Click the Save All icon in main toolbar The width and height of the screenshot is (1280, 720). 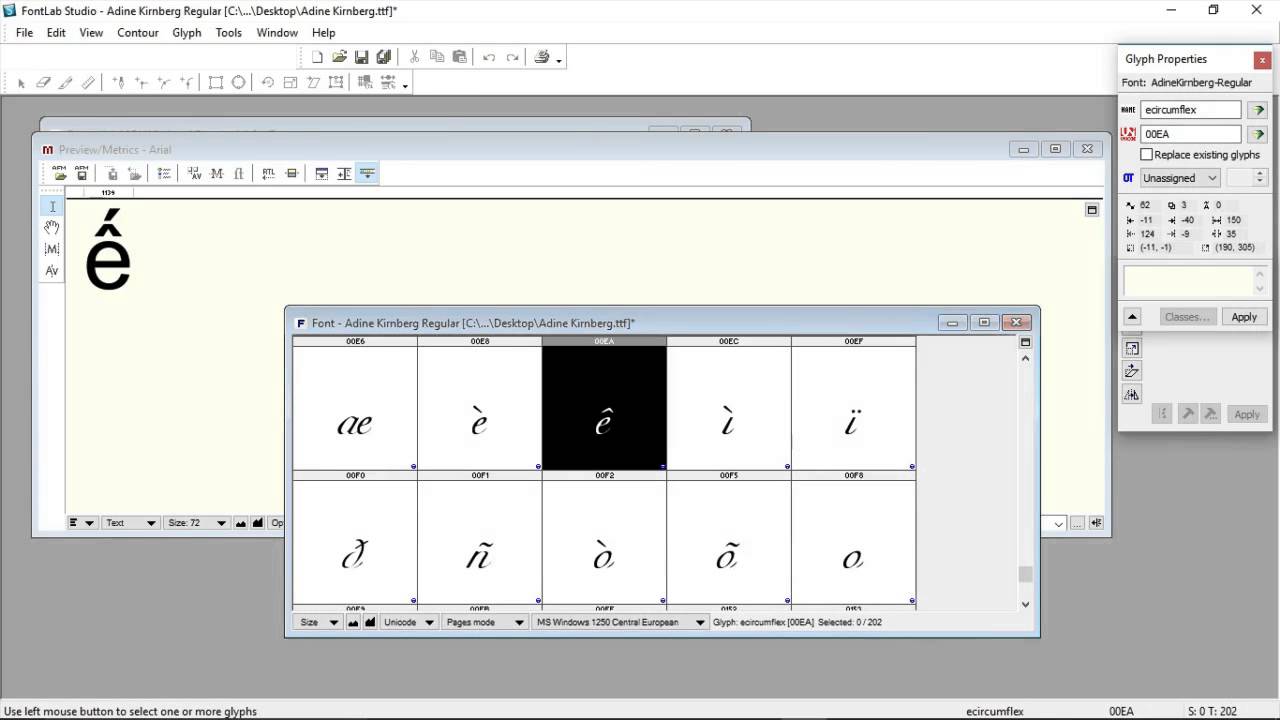click(x=384, y=57)
